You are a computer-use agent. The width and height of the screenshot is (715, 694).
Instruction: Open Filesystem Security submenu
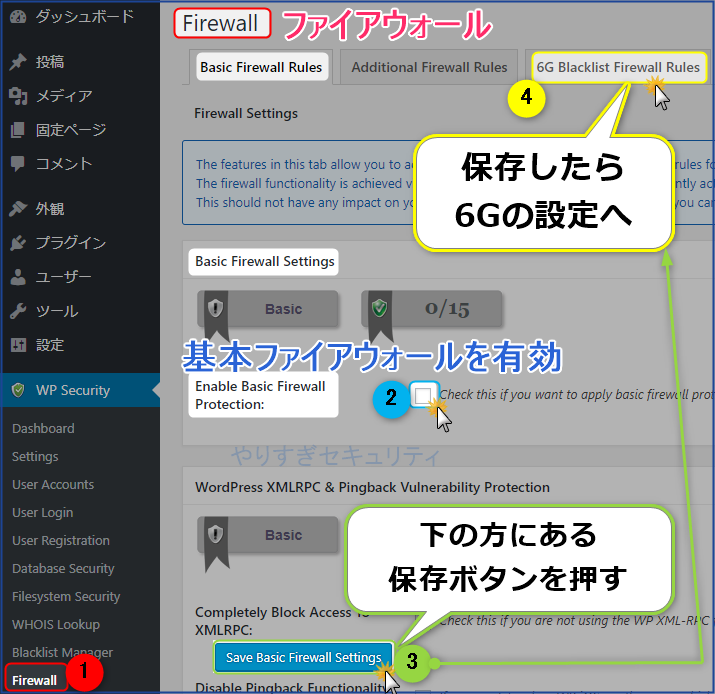coord(66,596)
